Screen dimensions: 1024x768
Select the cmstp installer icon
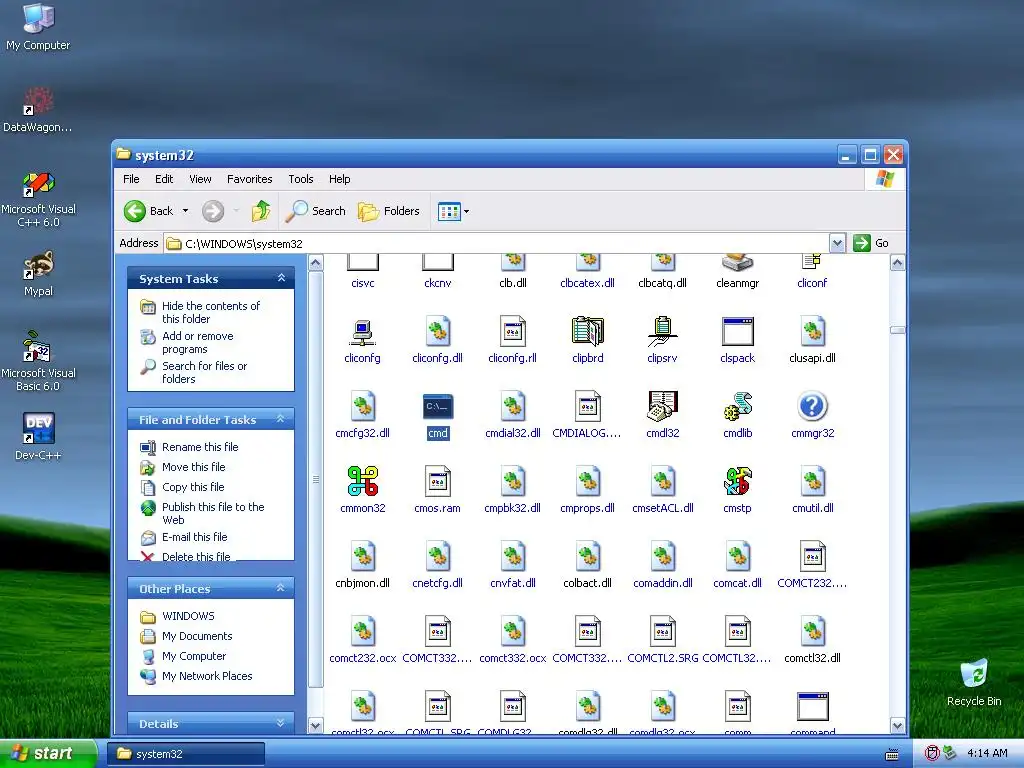(737, 490)
